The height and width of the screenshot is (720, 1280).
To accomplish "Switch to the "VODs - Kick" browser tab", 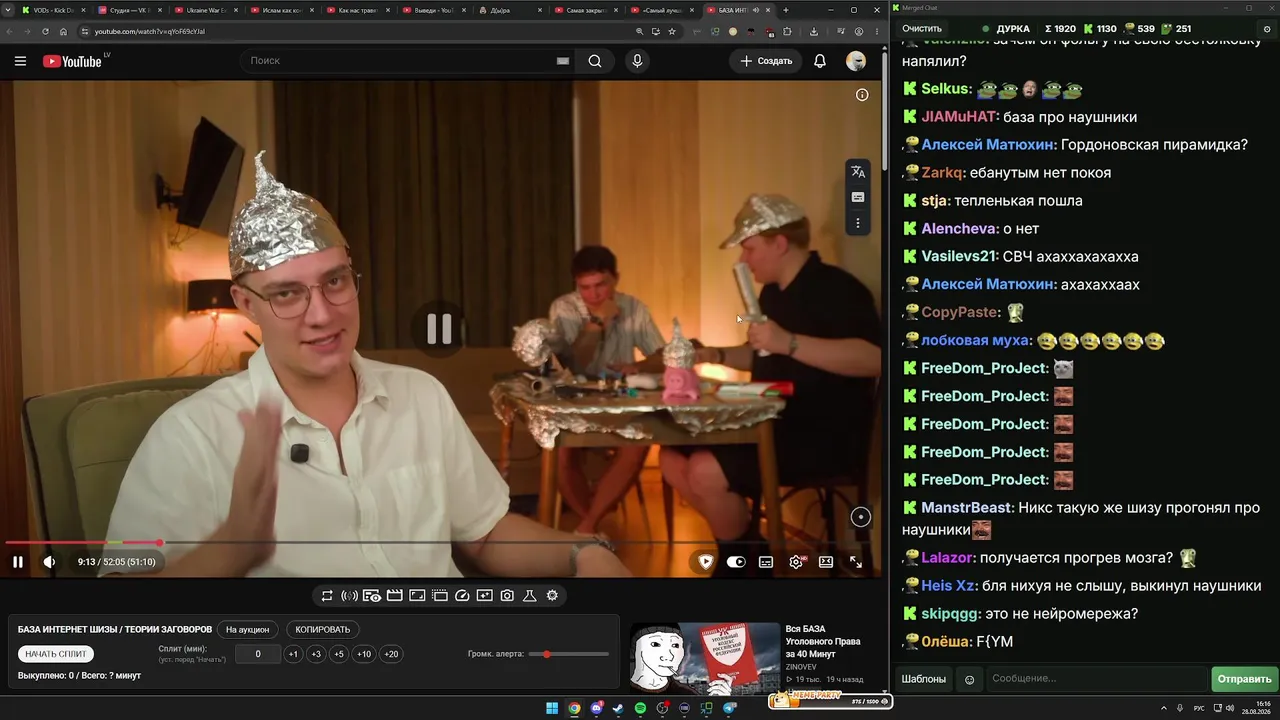I will pos(54,10).
